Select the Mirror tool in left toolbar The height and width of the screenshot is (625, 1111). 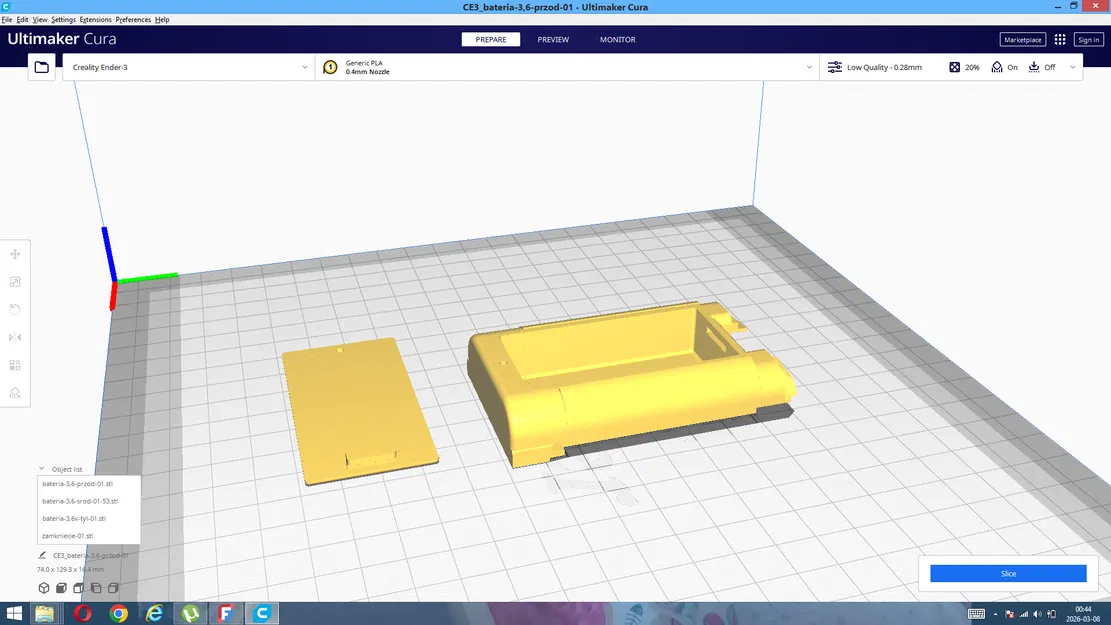pos(15,337)
